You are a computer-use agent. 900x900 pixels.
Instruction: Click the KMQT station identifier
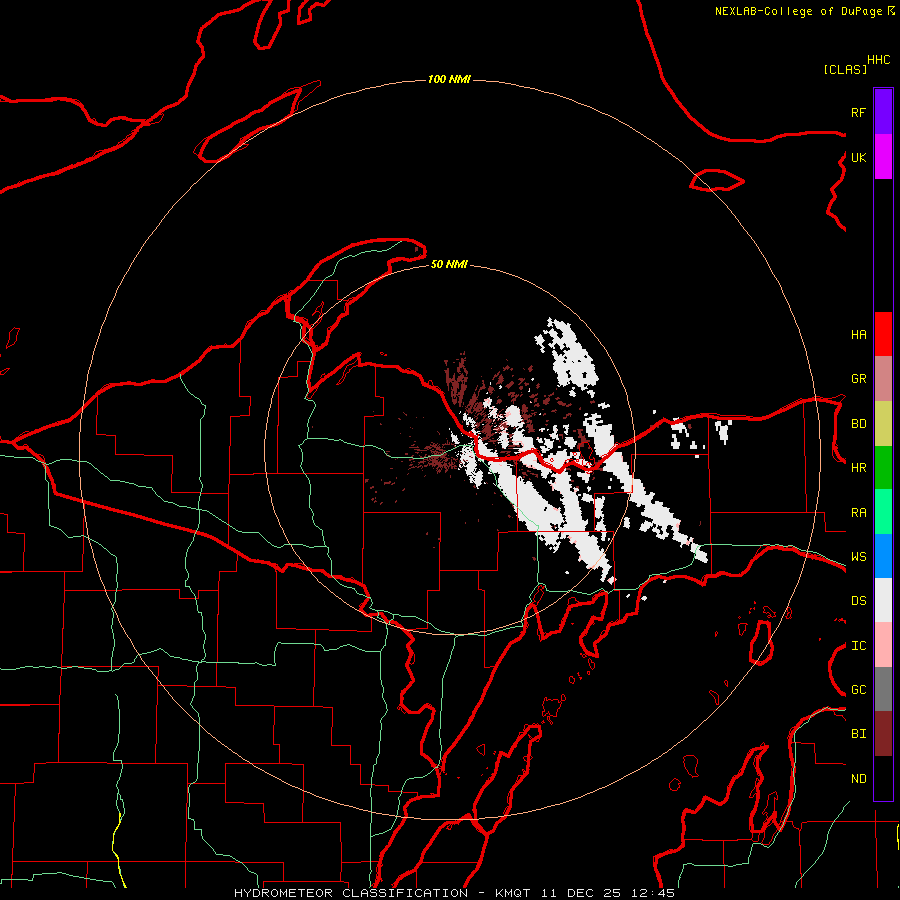pos(513,893)
